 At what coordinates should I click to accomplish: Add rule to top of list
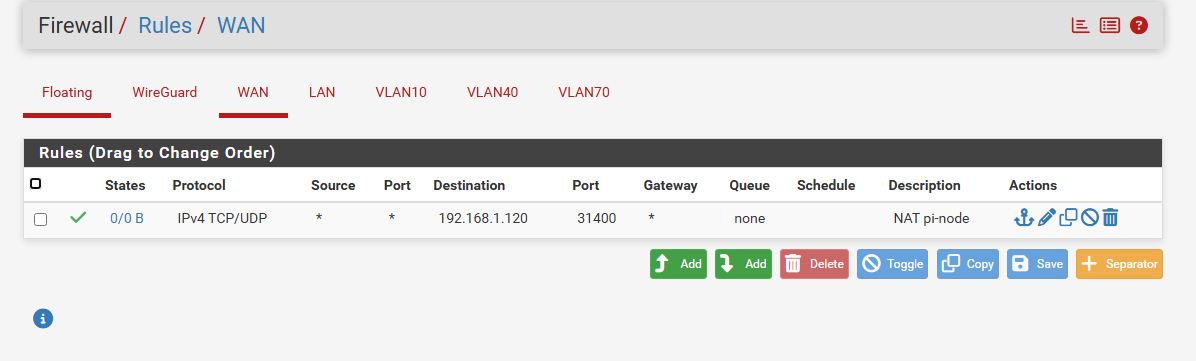tap(678, 264)
